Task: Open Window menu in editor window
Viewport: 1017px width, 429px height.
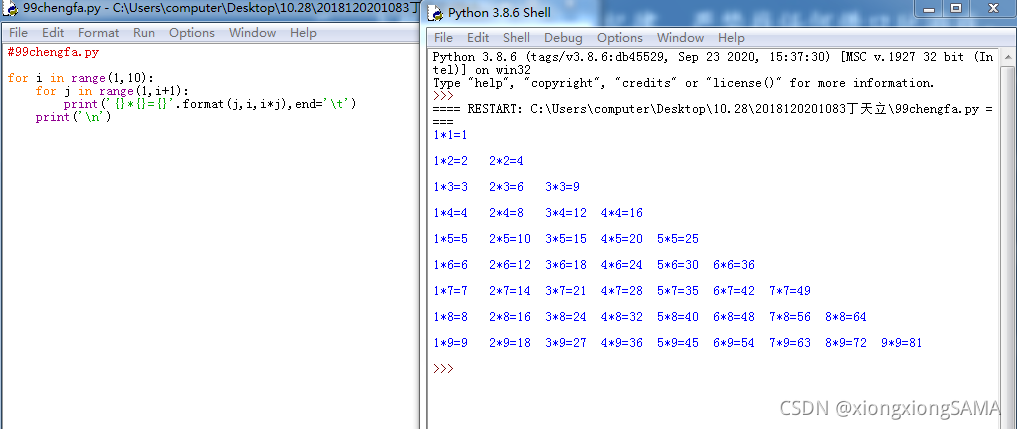Action: pyautogui.click(x=252, y=32)
